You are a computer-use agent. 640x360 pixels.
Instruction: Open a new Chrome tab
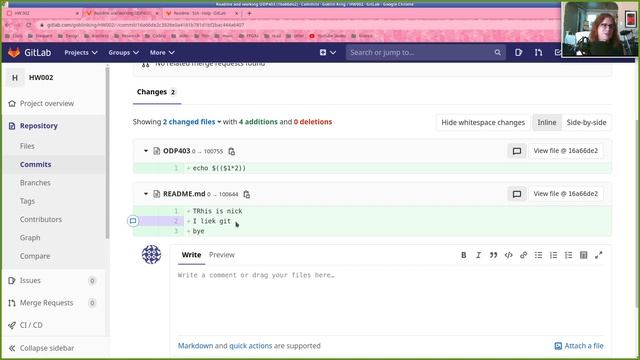[249, 13]
